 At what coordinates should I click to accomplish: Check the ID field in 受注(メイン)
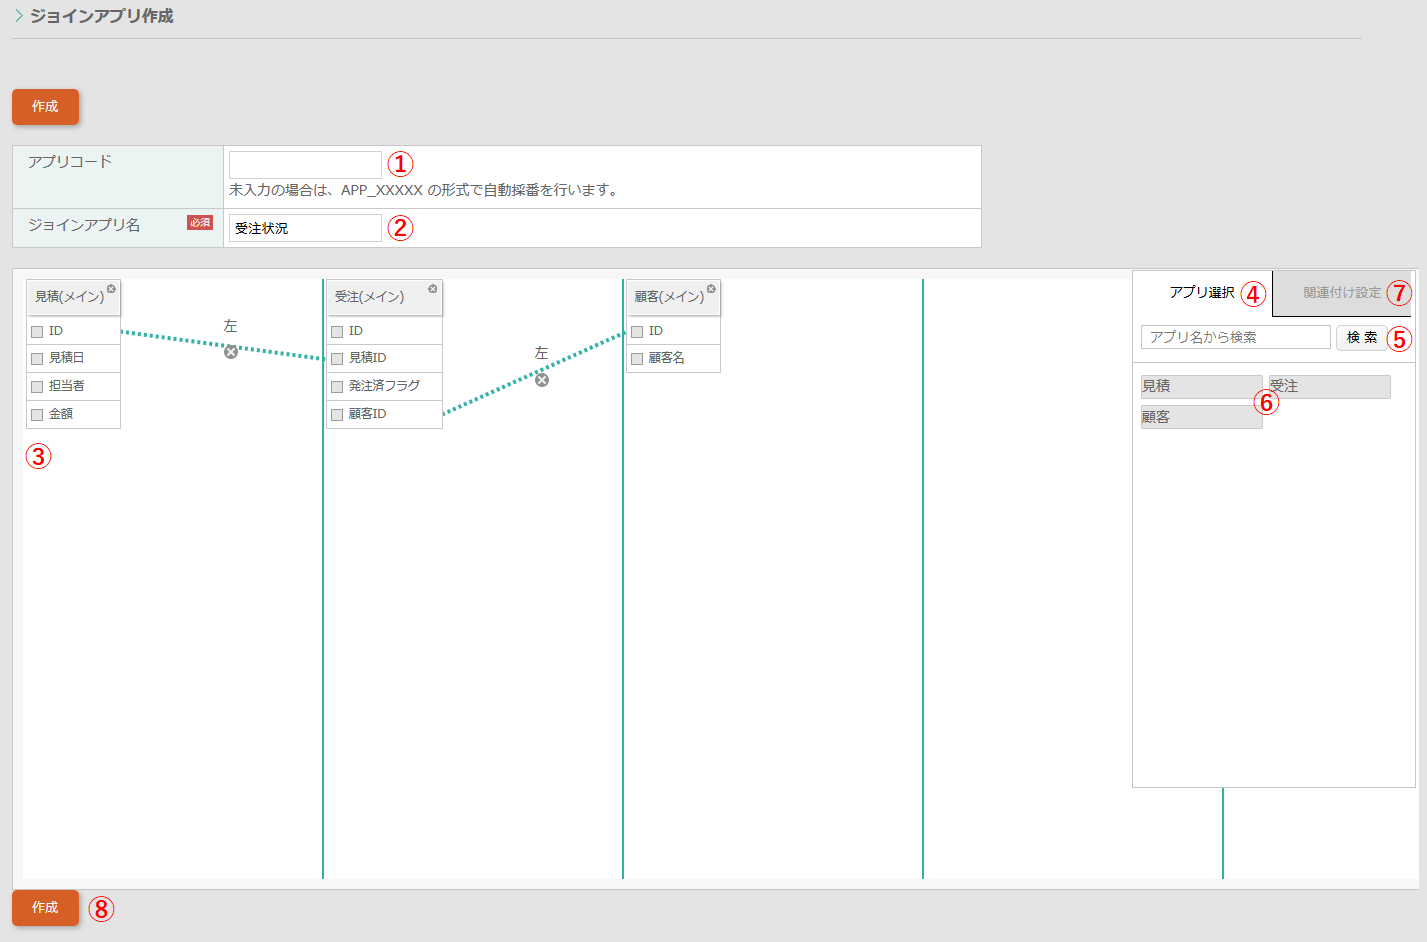[x=337, y=332]
